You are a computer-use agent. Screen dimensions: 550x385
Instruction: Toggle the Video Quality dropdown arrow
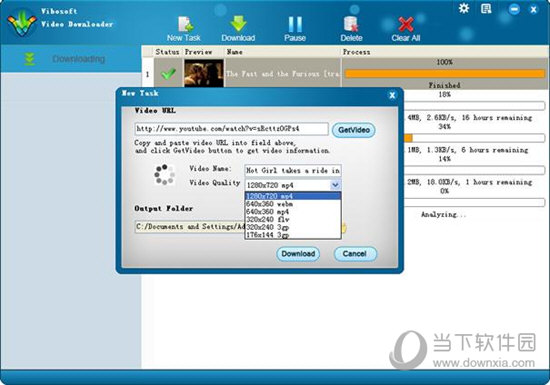click(335, 185)
